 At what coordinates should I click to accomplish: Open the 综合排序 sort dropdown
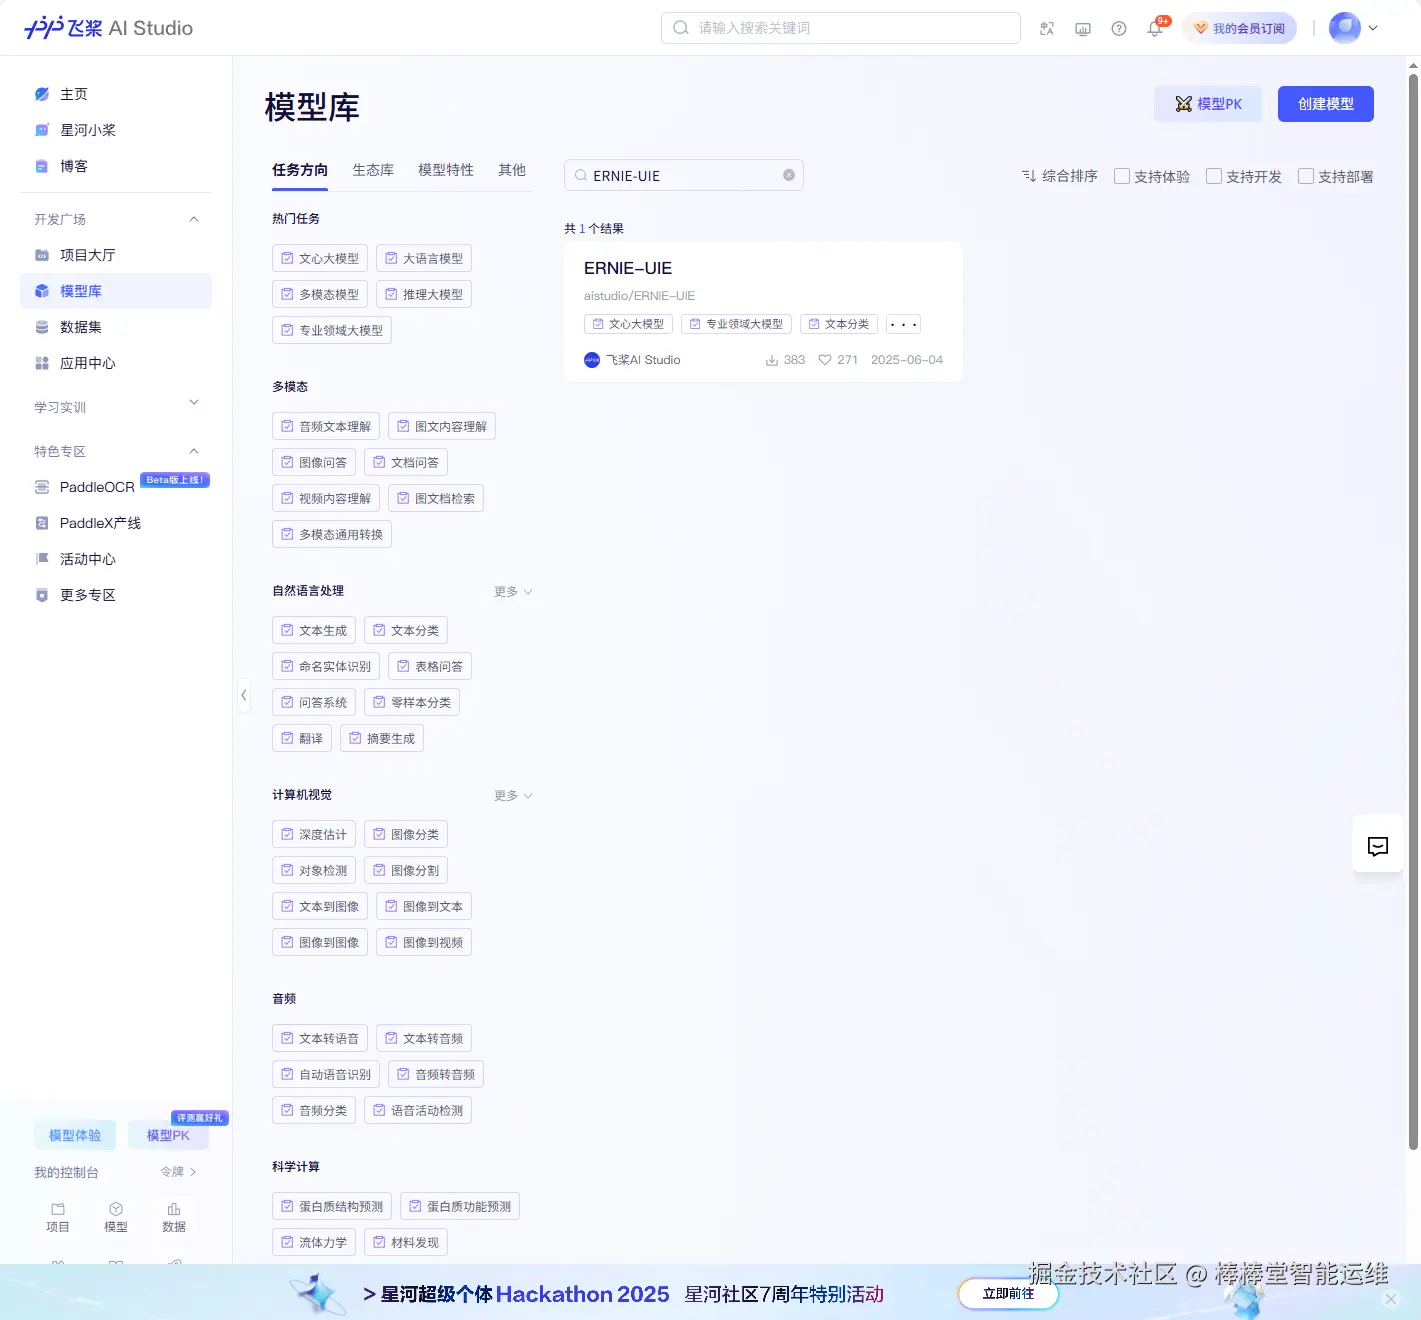[1059, 176]
